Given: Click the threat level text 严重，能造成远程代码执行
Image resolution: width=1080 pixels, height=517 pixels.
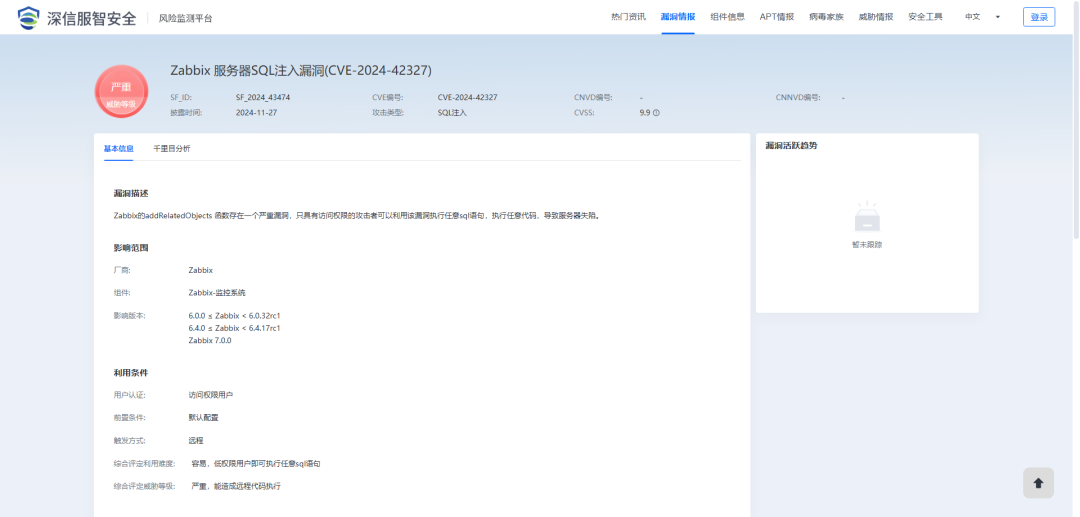Looking at the screenshot, I should pyautogui.click(x=236, y=487).
